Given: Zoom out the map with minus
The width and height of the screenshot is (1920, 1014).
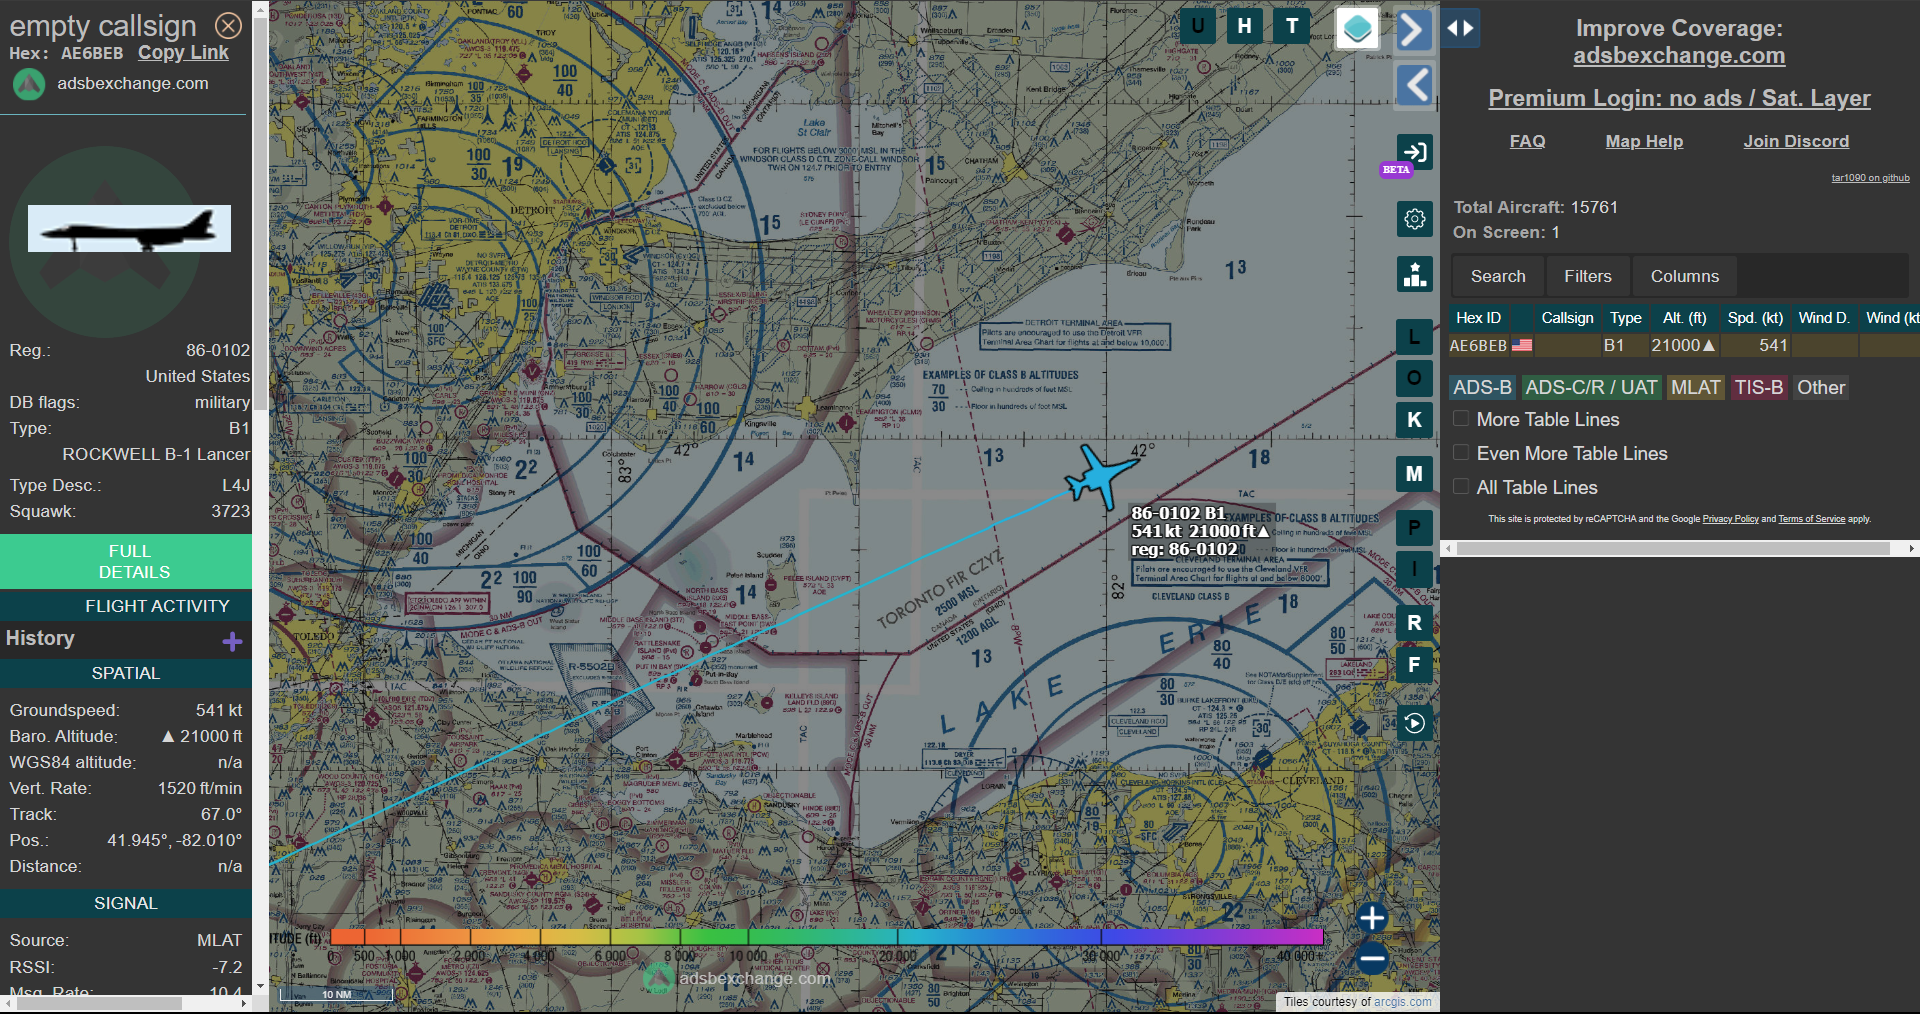Looking at the screenshot, I should pos(1372,958).
